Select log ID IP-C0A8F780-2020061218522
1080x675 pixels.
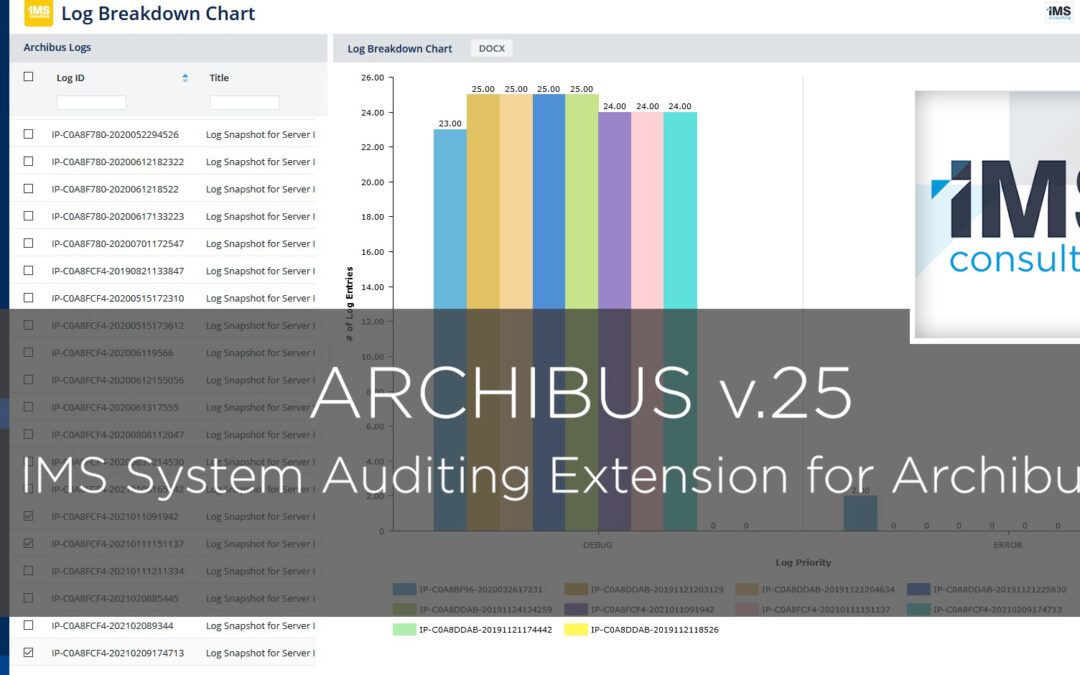click(x=115, y=189)
